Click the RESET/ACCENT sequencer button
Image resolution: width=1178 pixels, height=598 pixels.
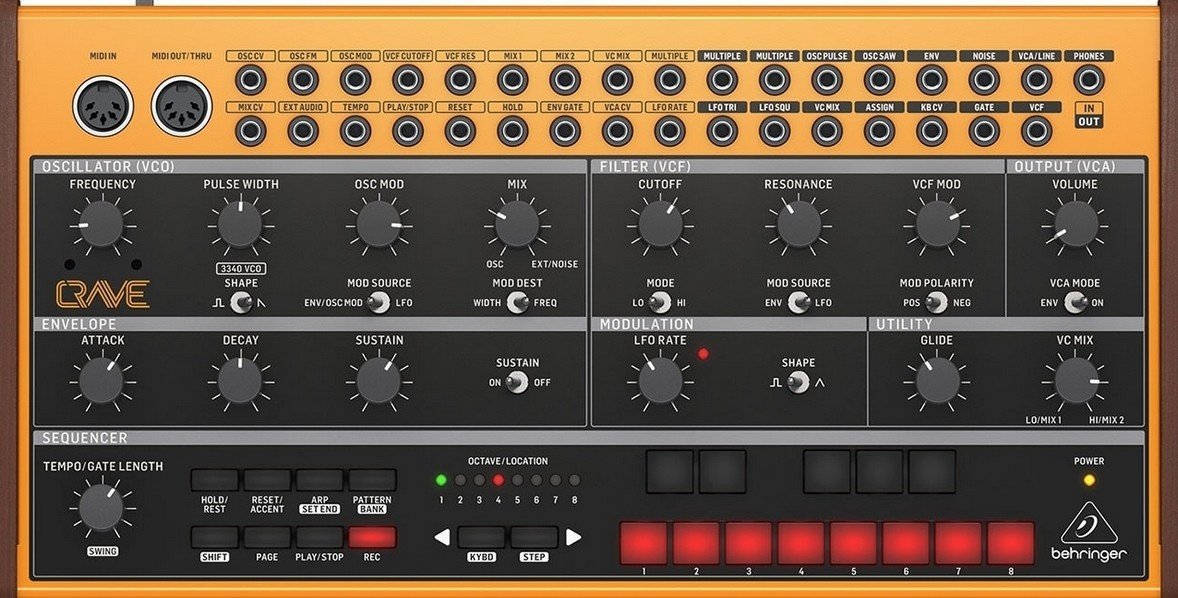[267, 480]
